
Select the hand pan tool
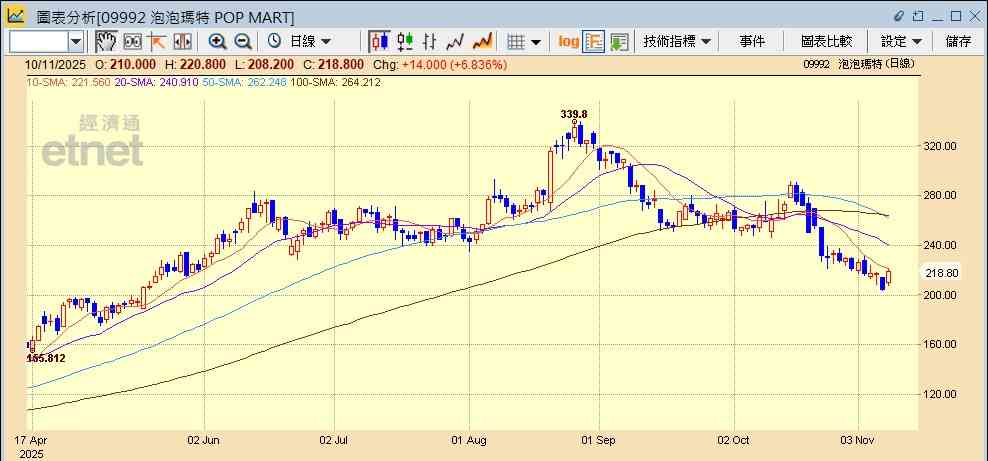click(x=106, y=41)
